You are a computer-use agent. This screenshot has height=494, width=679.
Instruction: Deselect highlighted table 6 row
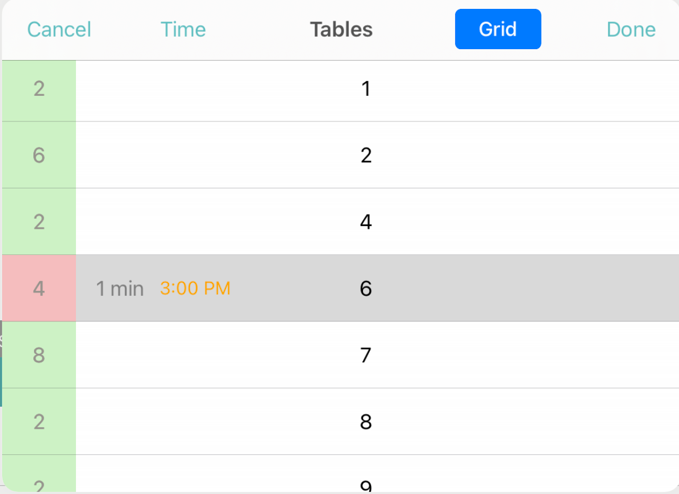click(x=340, y=288)
